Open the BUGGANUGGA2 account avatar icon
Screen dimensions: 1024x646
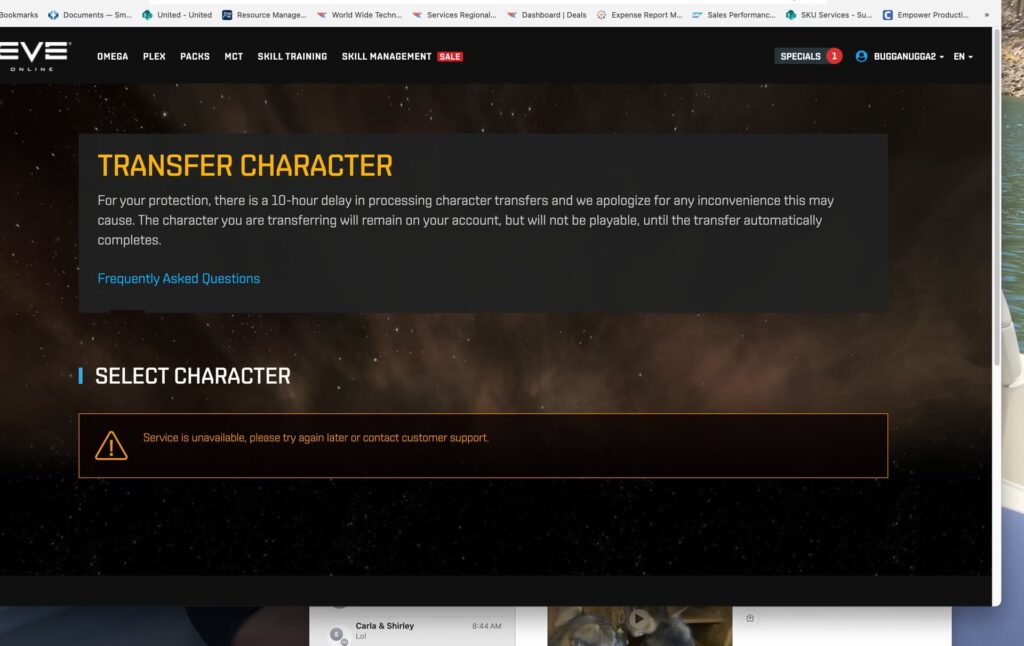pyautogui.click(x=861, y=57)
